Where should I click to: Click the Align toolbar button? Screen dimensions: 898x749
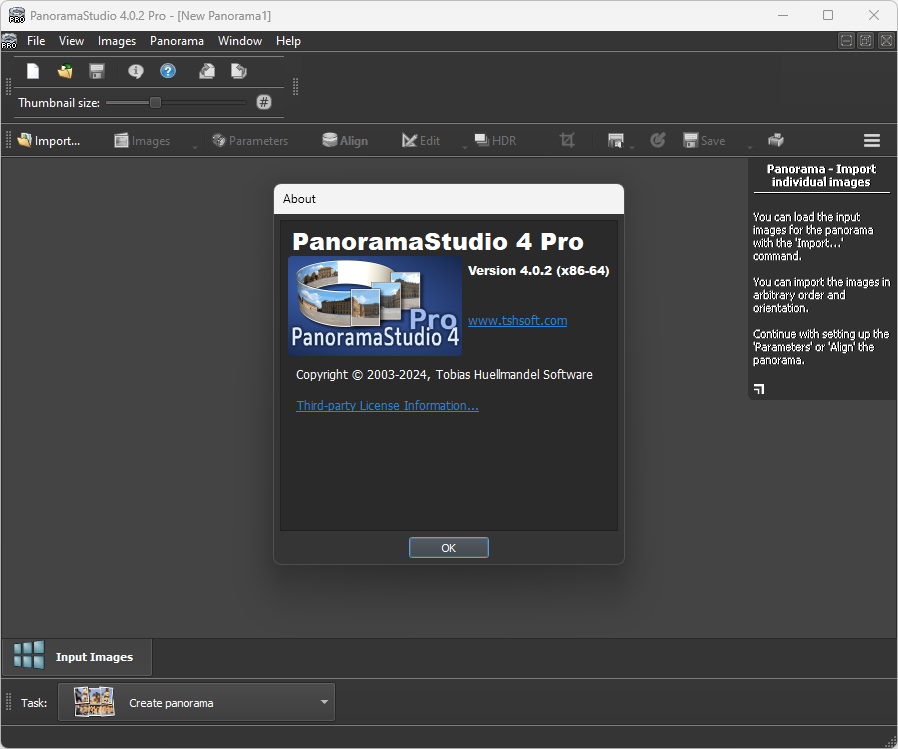tap(345, 141)
